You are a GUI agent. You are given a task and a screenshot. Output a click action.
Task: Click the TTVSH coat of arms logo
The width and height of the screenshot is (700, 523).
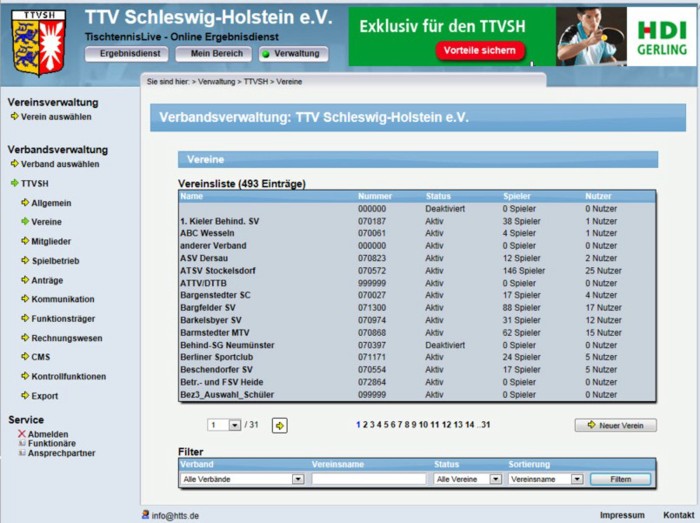point(38,44)
